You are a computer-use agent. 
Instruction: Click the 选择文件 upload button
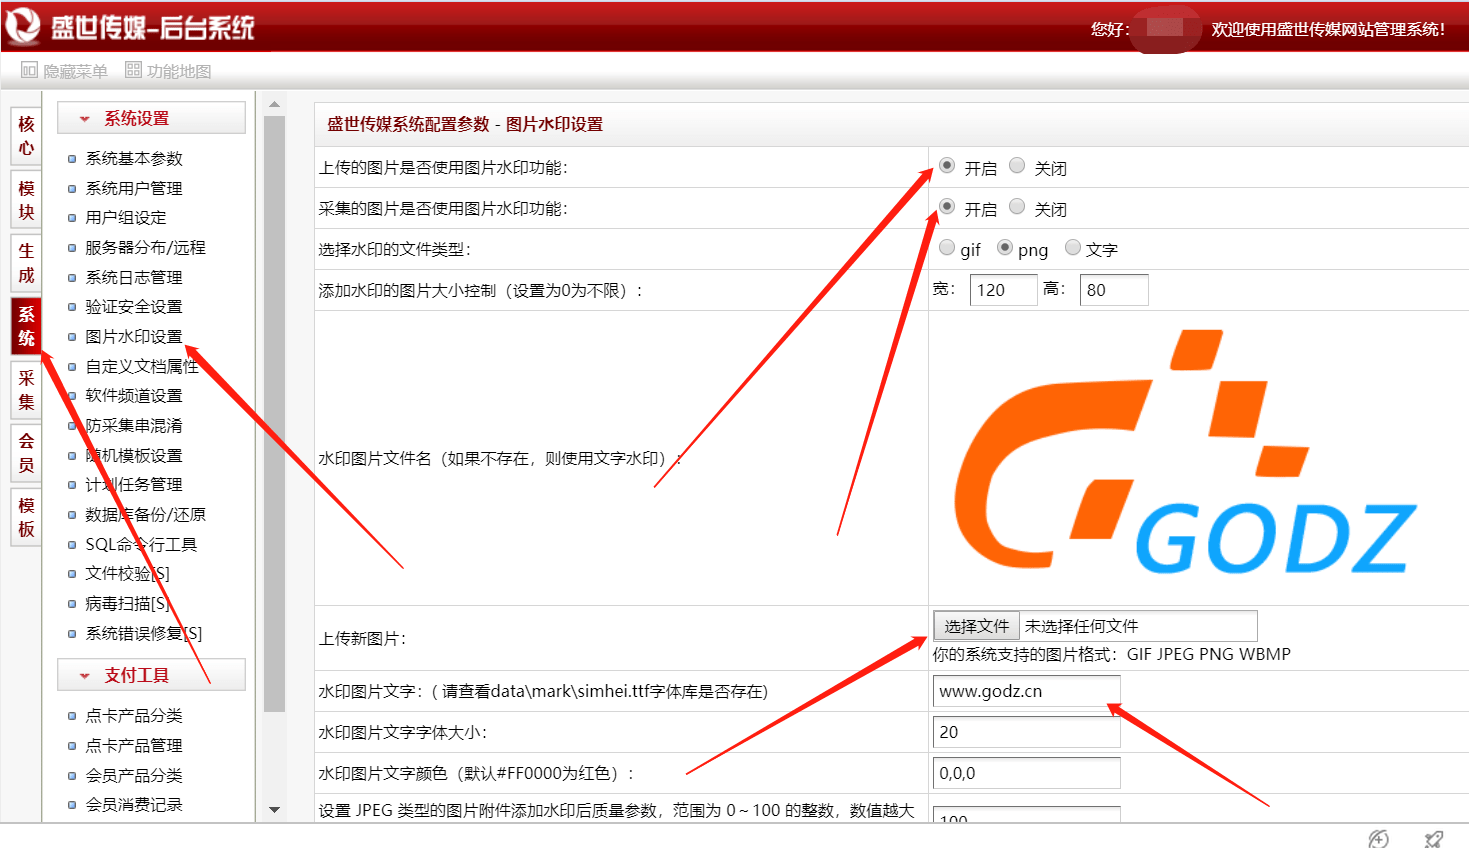975,624
